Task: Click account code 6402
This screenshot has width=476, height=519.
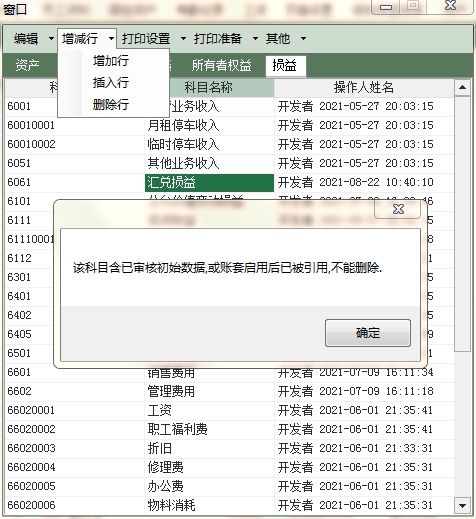Action: tap(19, 315)
